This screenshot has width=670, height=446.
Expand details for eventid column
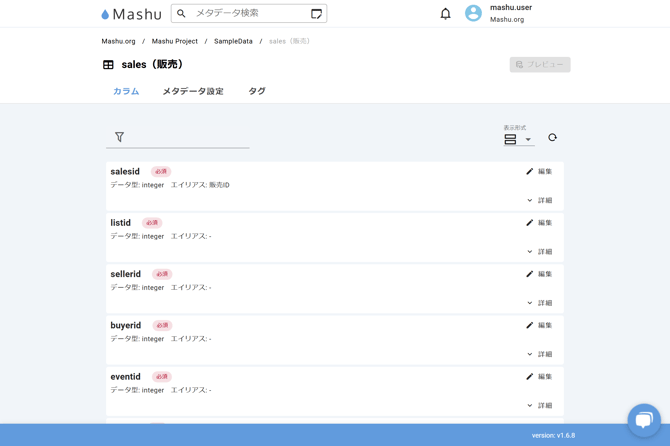(x=539, y=405)
